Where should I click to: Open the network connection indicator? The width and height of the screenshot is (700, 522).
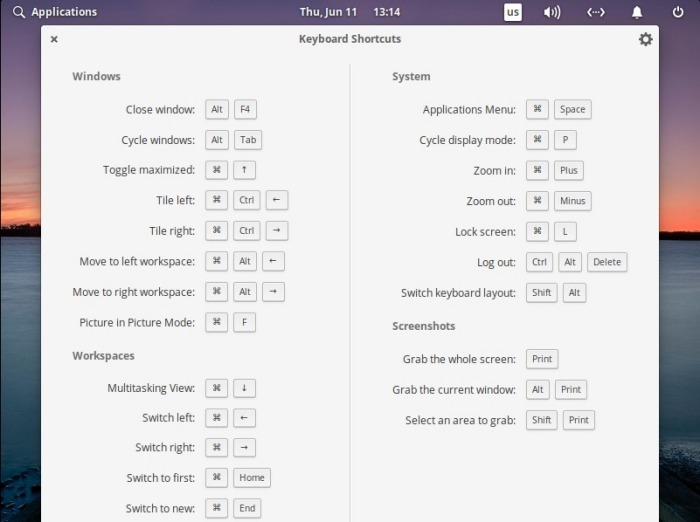click(595, 12)
